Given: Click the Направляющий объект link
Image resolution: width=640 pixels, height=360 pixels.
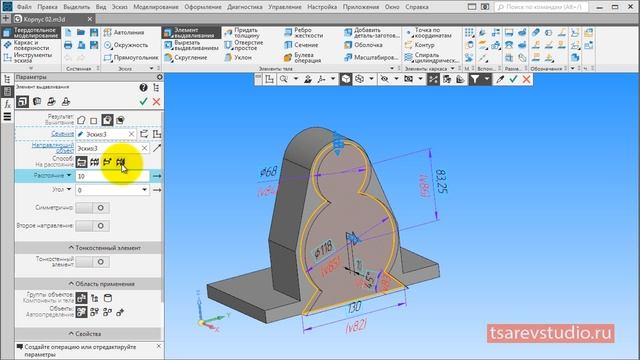Looking at the screenshot, I should 53,148.
